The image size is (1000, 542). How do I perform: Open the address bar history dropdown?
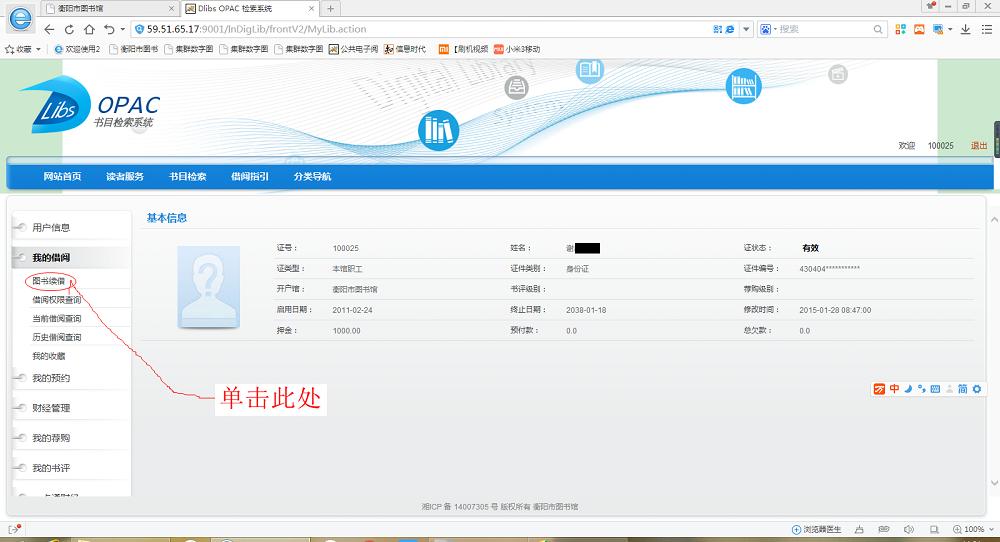pyautogui.click(x=746, y=29)
